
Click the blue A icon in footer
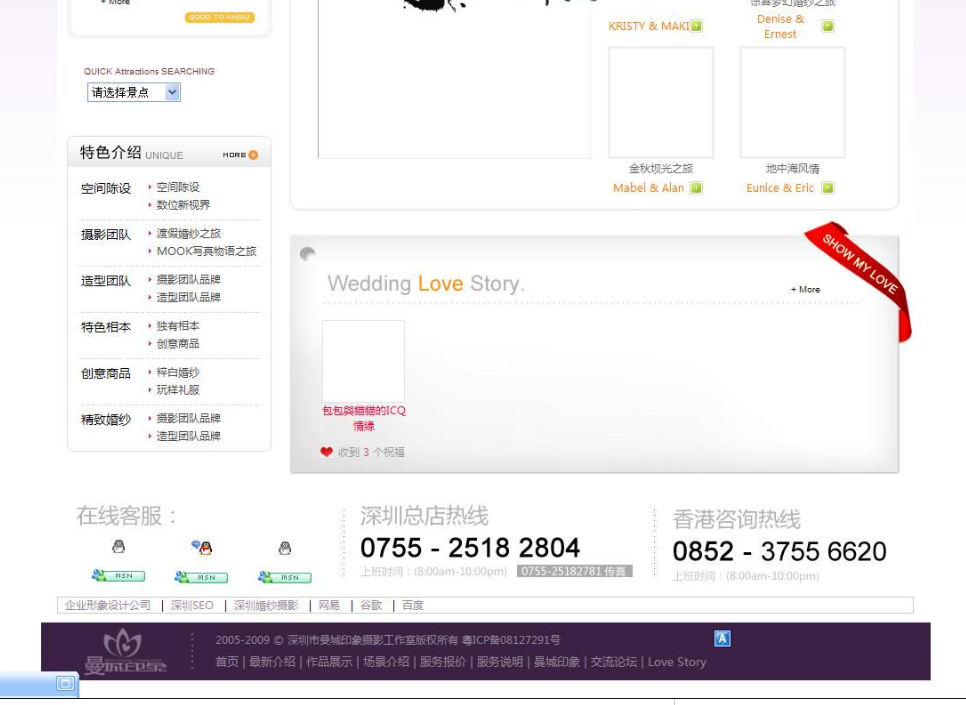(x=722, y=638)
